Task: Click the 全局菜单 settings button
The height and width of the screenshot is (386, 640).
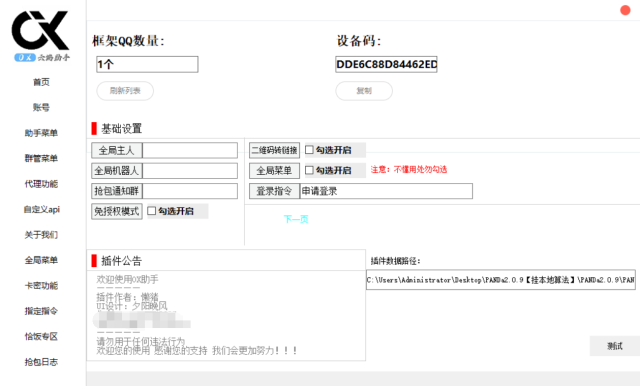Action: (x=274, y=171)
